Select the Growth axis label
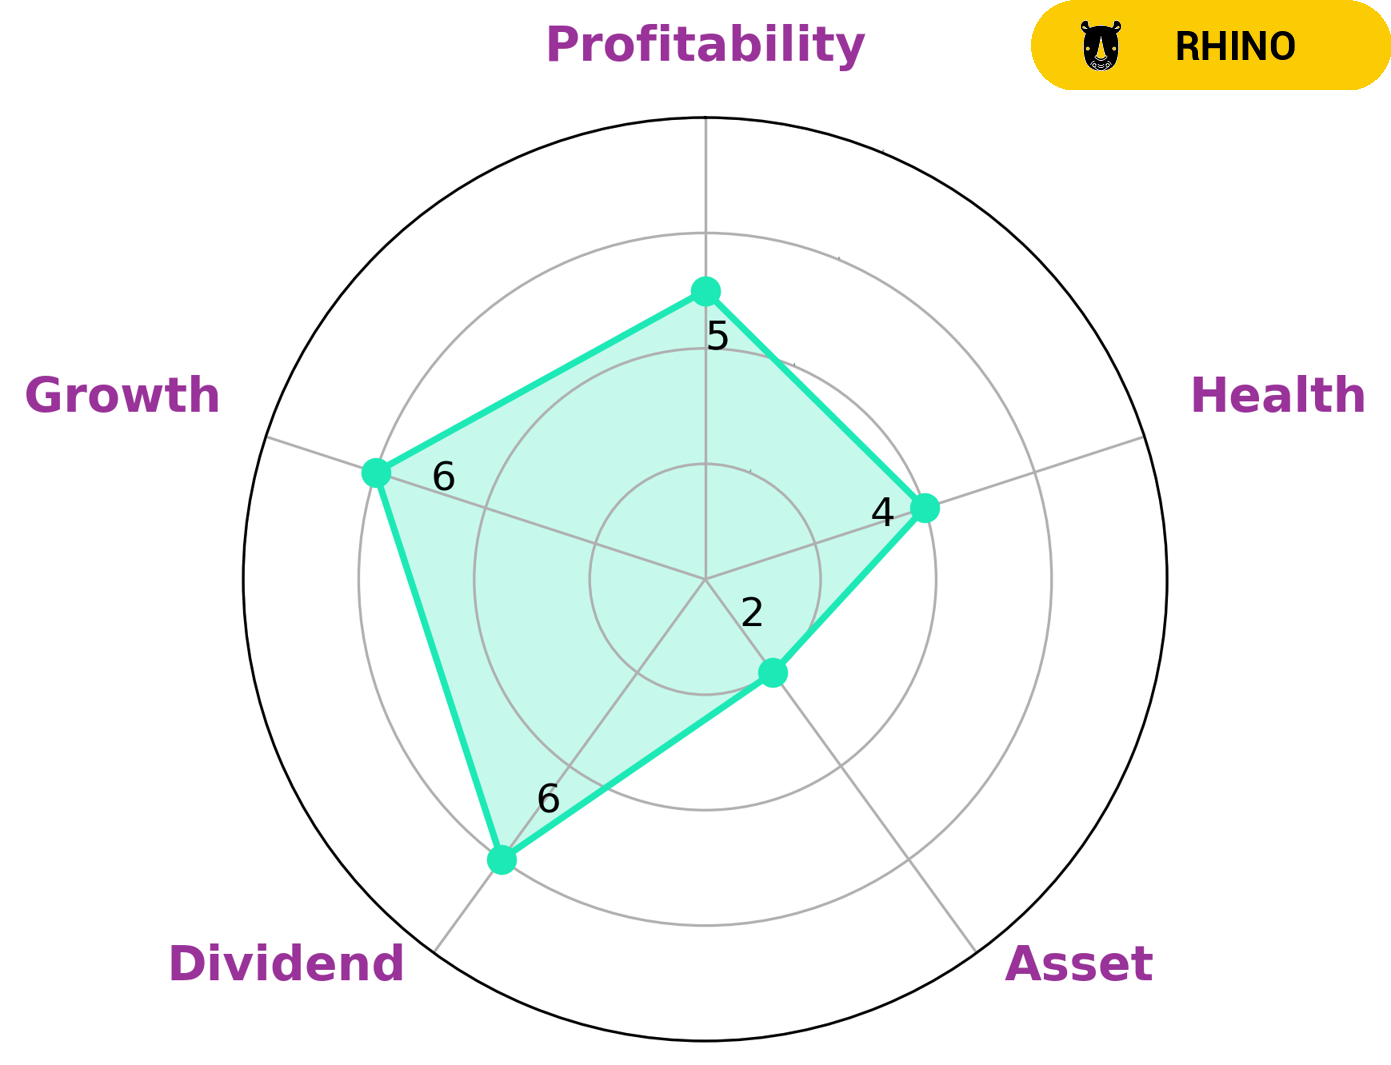 coord(122,396)
